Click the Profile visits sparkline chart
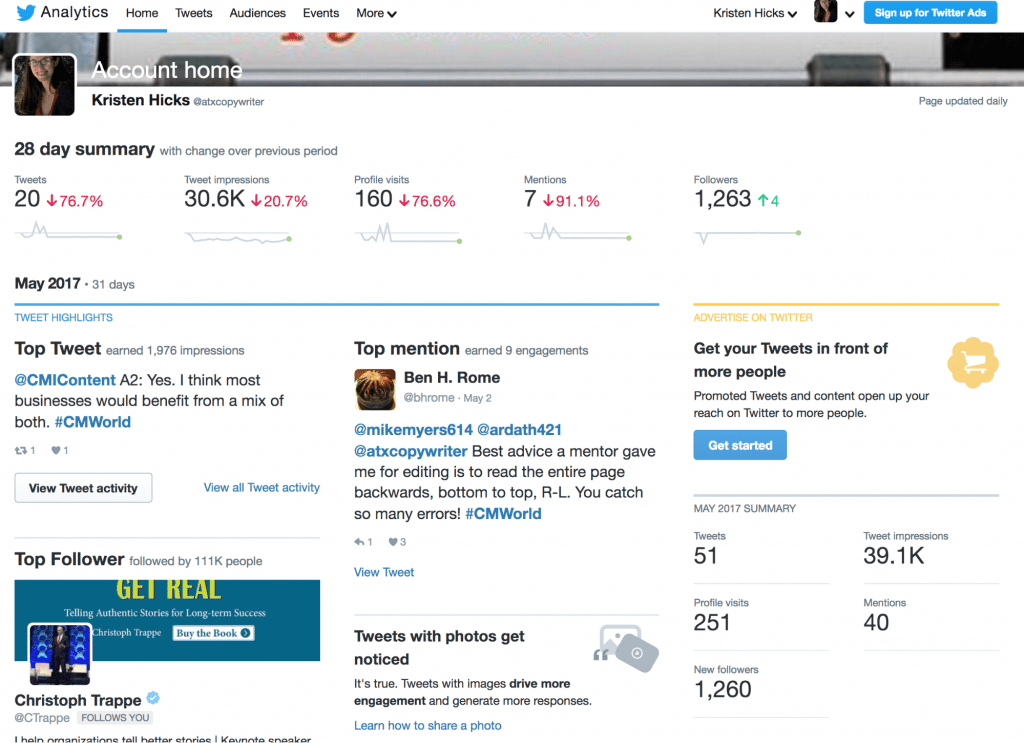1024x743 pixels. pyautogui.click(x=409, y=233)
